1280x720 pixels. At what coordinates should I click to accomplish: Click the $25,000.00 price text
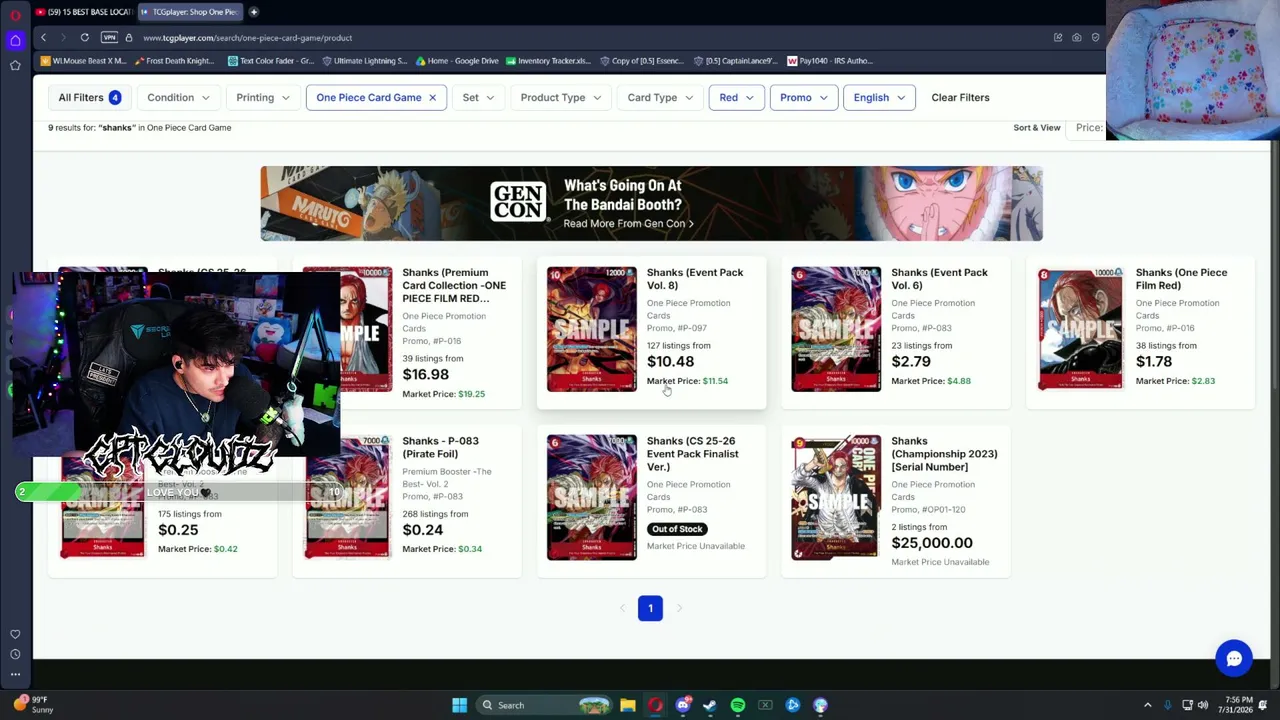(932, 543)
